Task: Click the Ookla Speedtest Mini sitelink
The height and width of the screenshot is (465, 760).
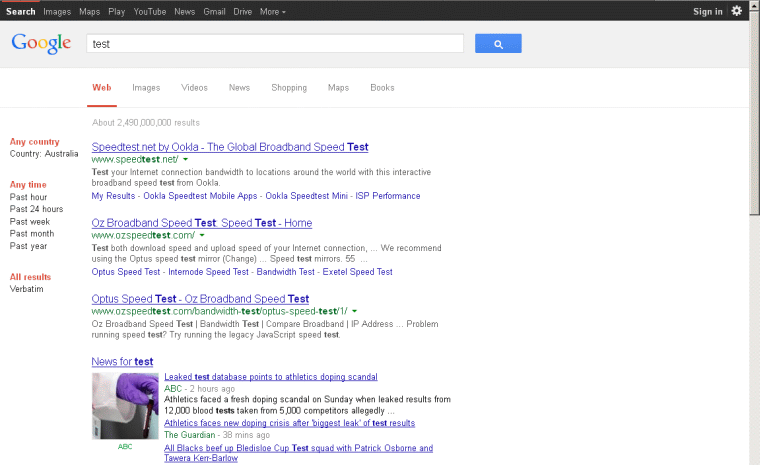Action: [306, 196]
